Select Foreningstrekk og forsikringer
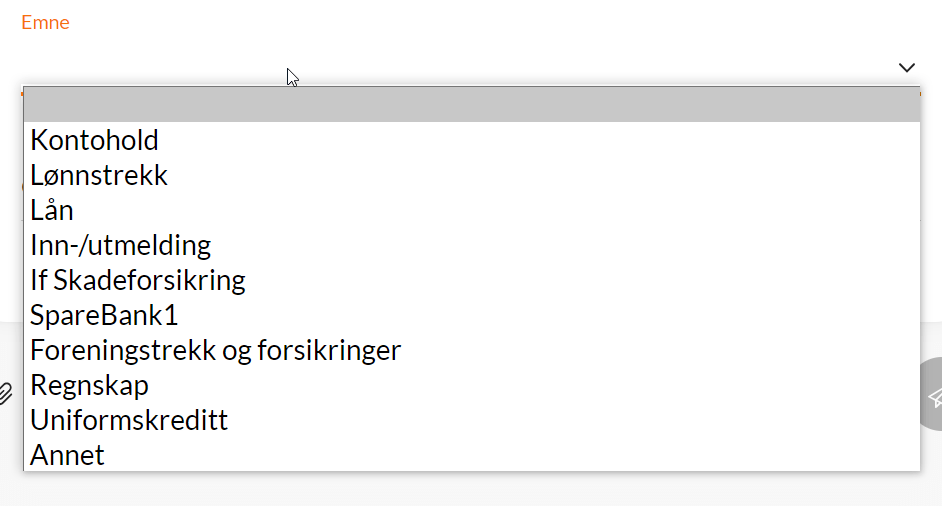942x506 pixels. [216, 350]
